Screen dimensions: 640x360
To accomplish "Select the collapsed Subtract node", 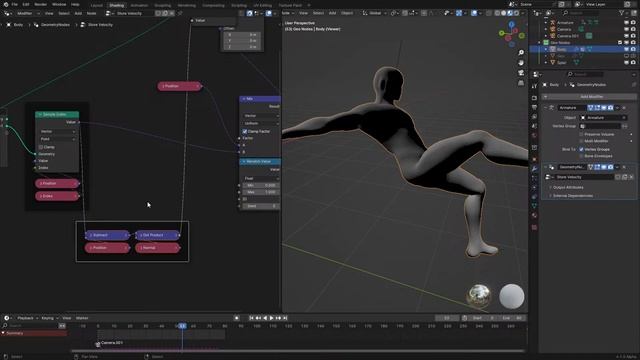I will point(107,235).
